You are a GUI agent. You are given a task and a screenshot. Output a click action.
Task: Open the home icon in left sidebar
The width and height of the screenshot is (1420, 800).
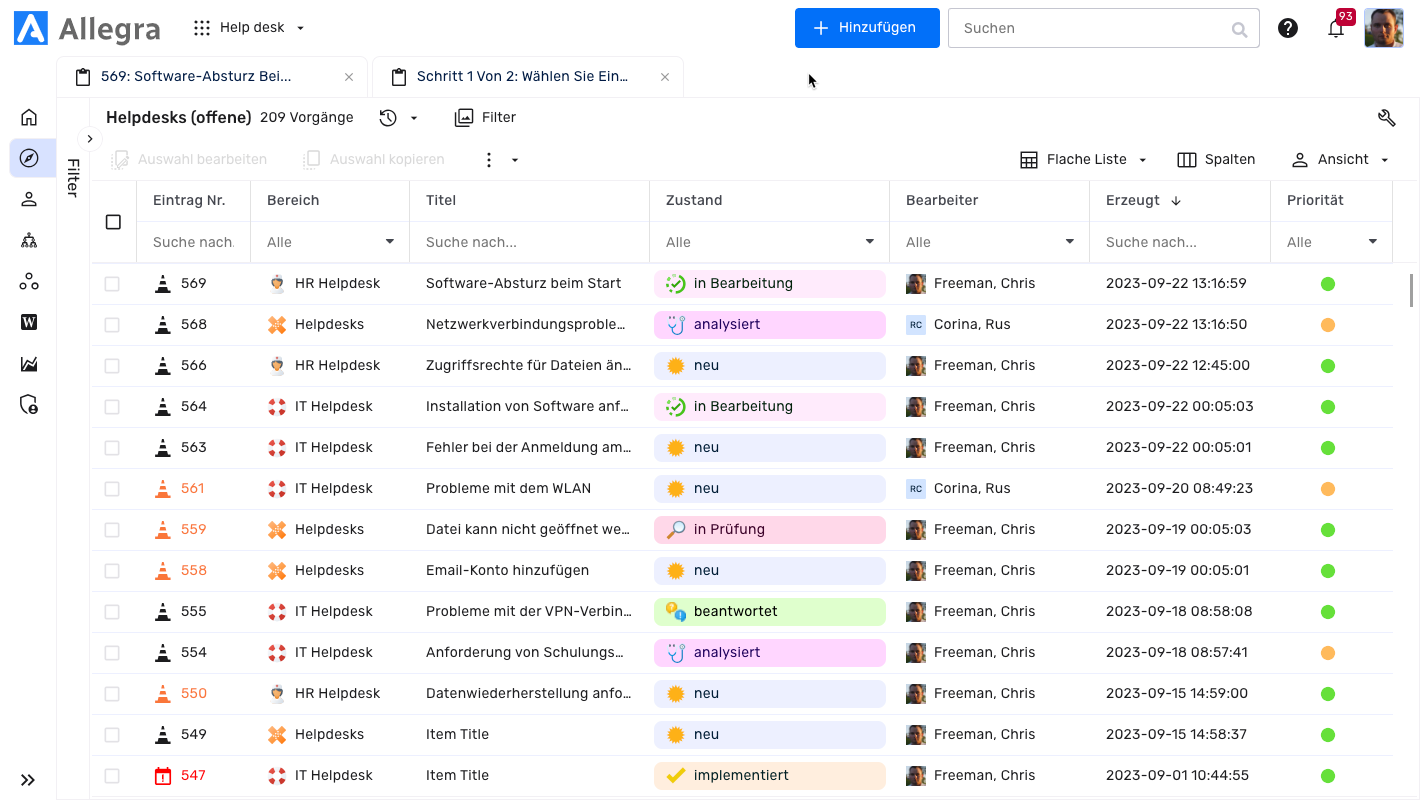pyautogui.click(x=29, y=117)
